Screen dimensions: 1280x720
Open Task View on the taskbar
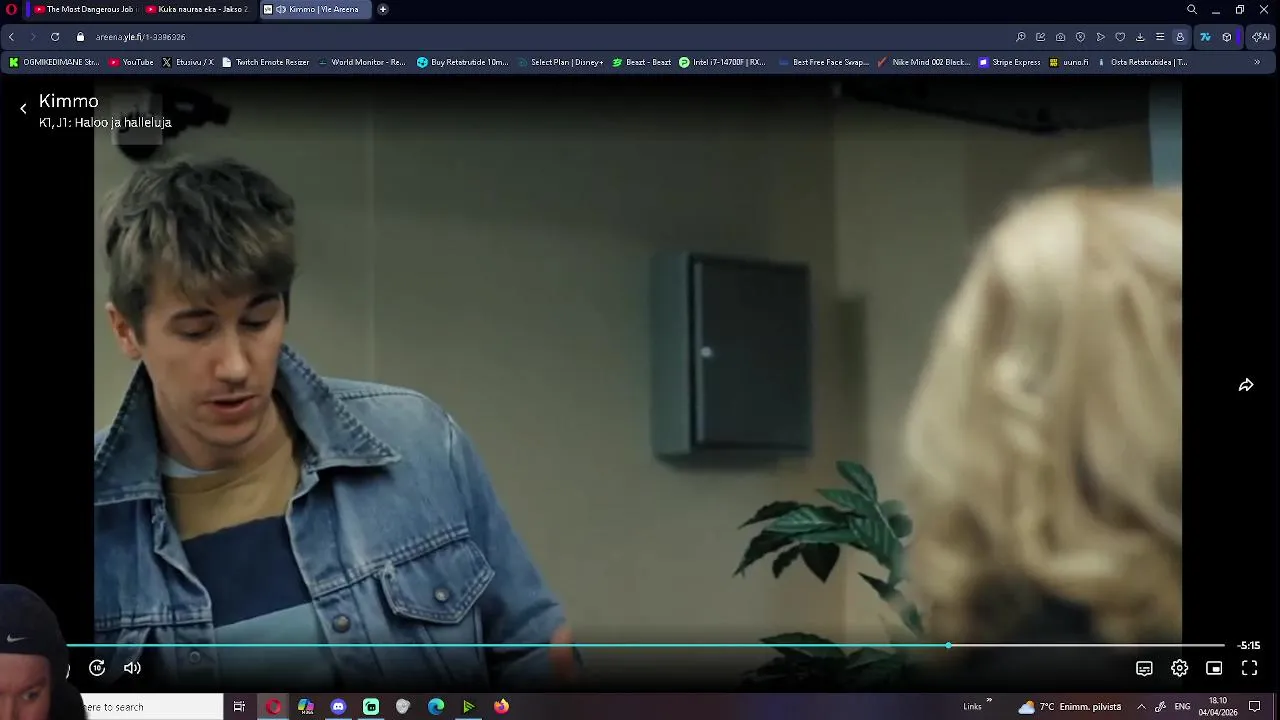[239, 707]
